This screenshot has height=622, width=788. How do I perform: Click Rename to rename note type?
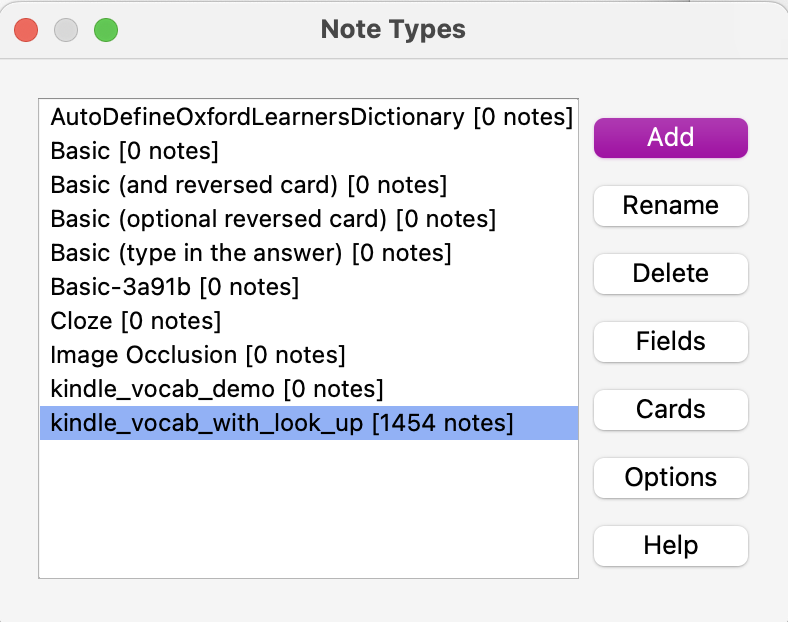tap(670, 206)
